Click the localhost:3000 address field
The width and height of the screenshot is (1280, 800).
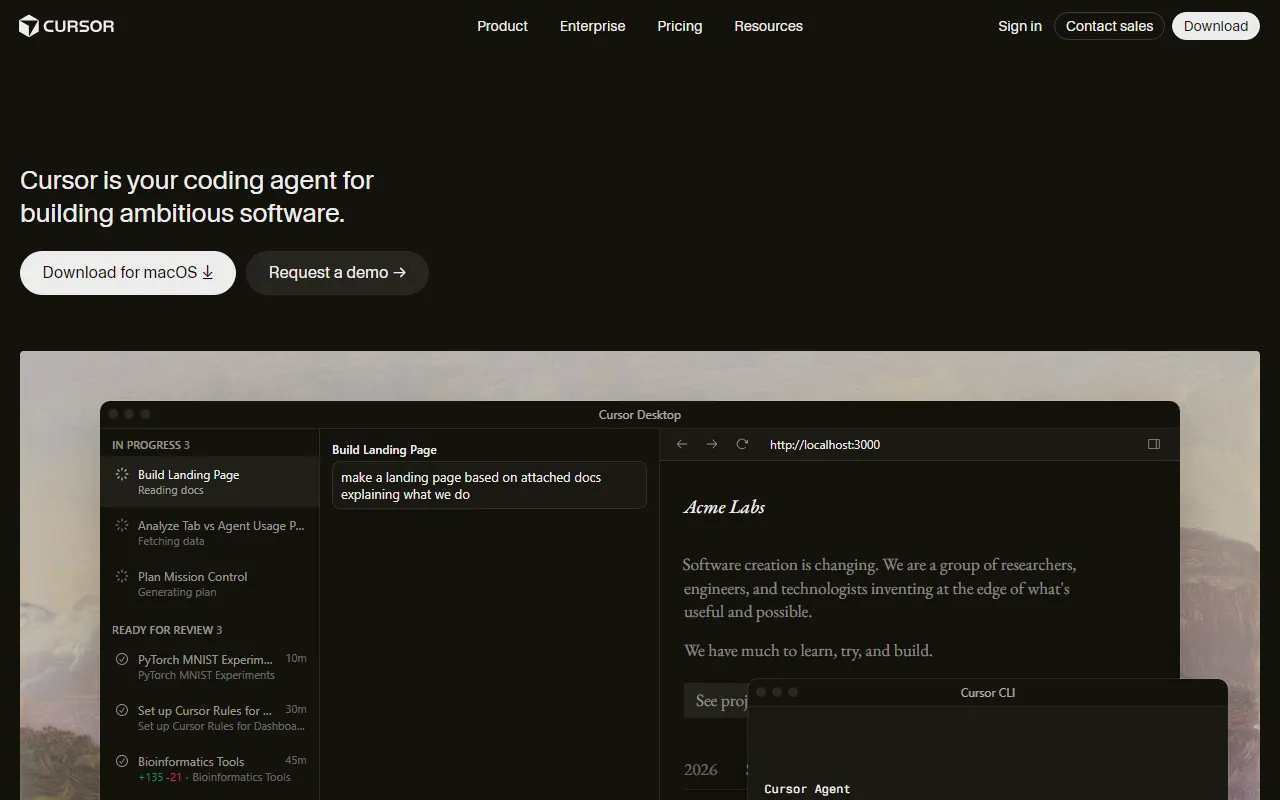coord(825,445)
